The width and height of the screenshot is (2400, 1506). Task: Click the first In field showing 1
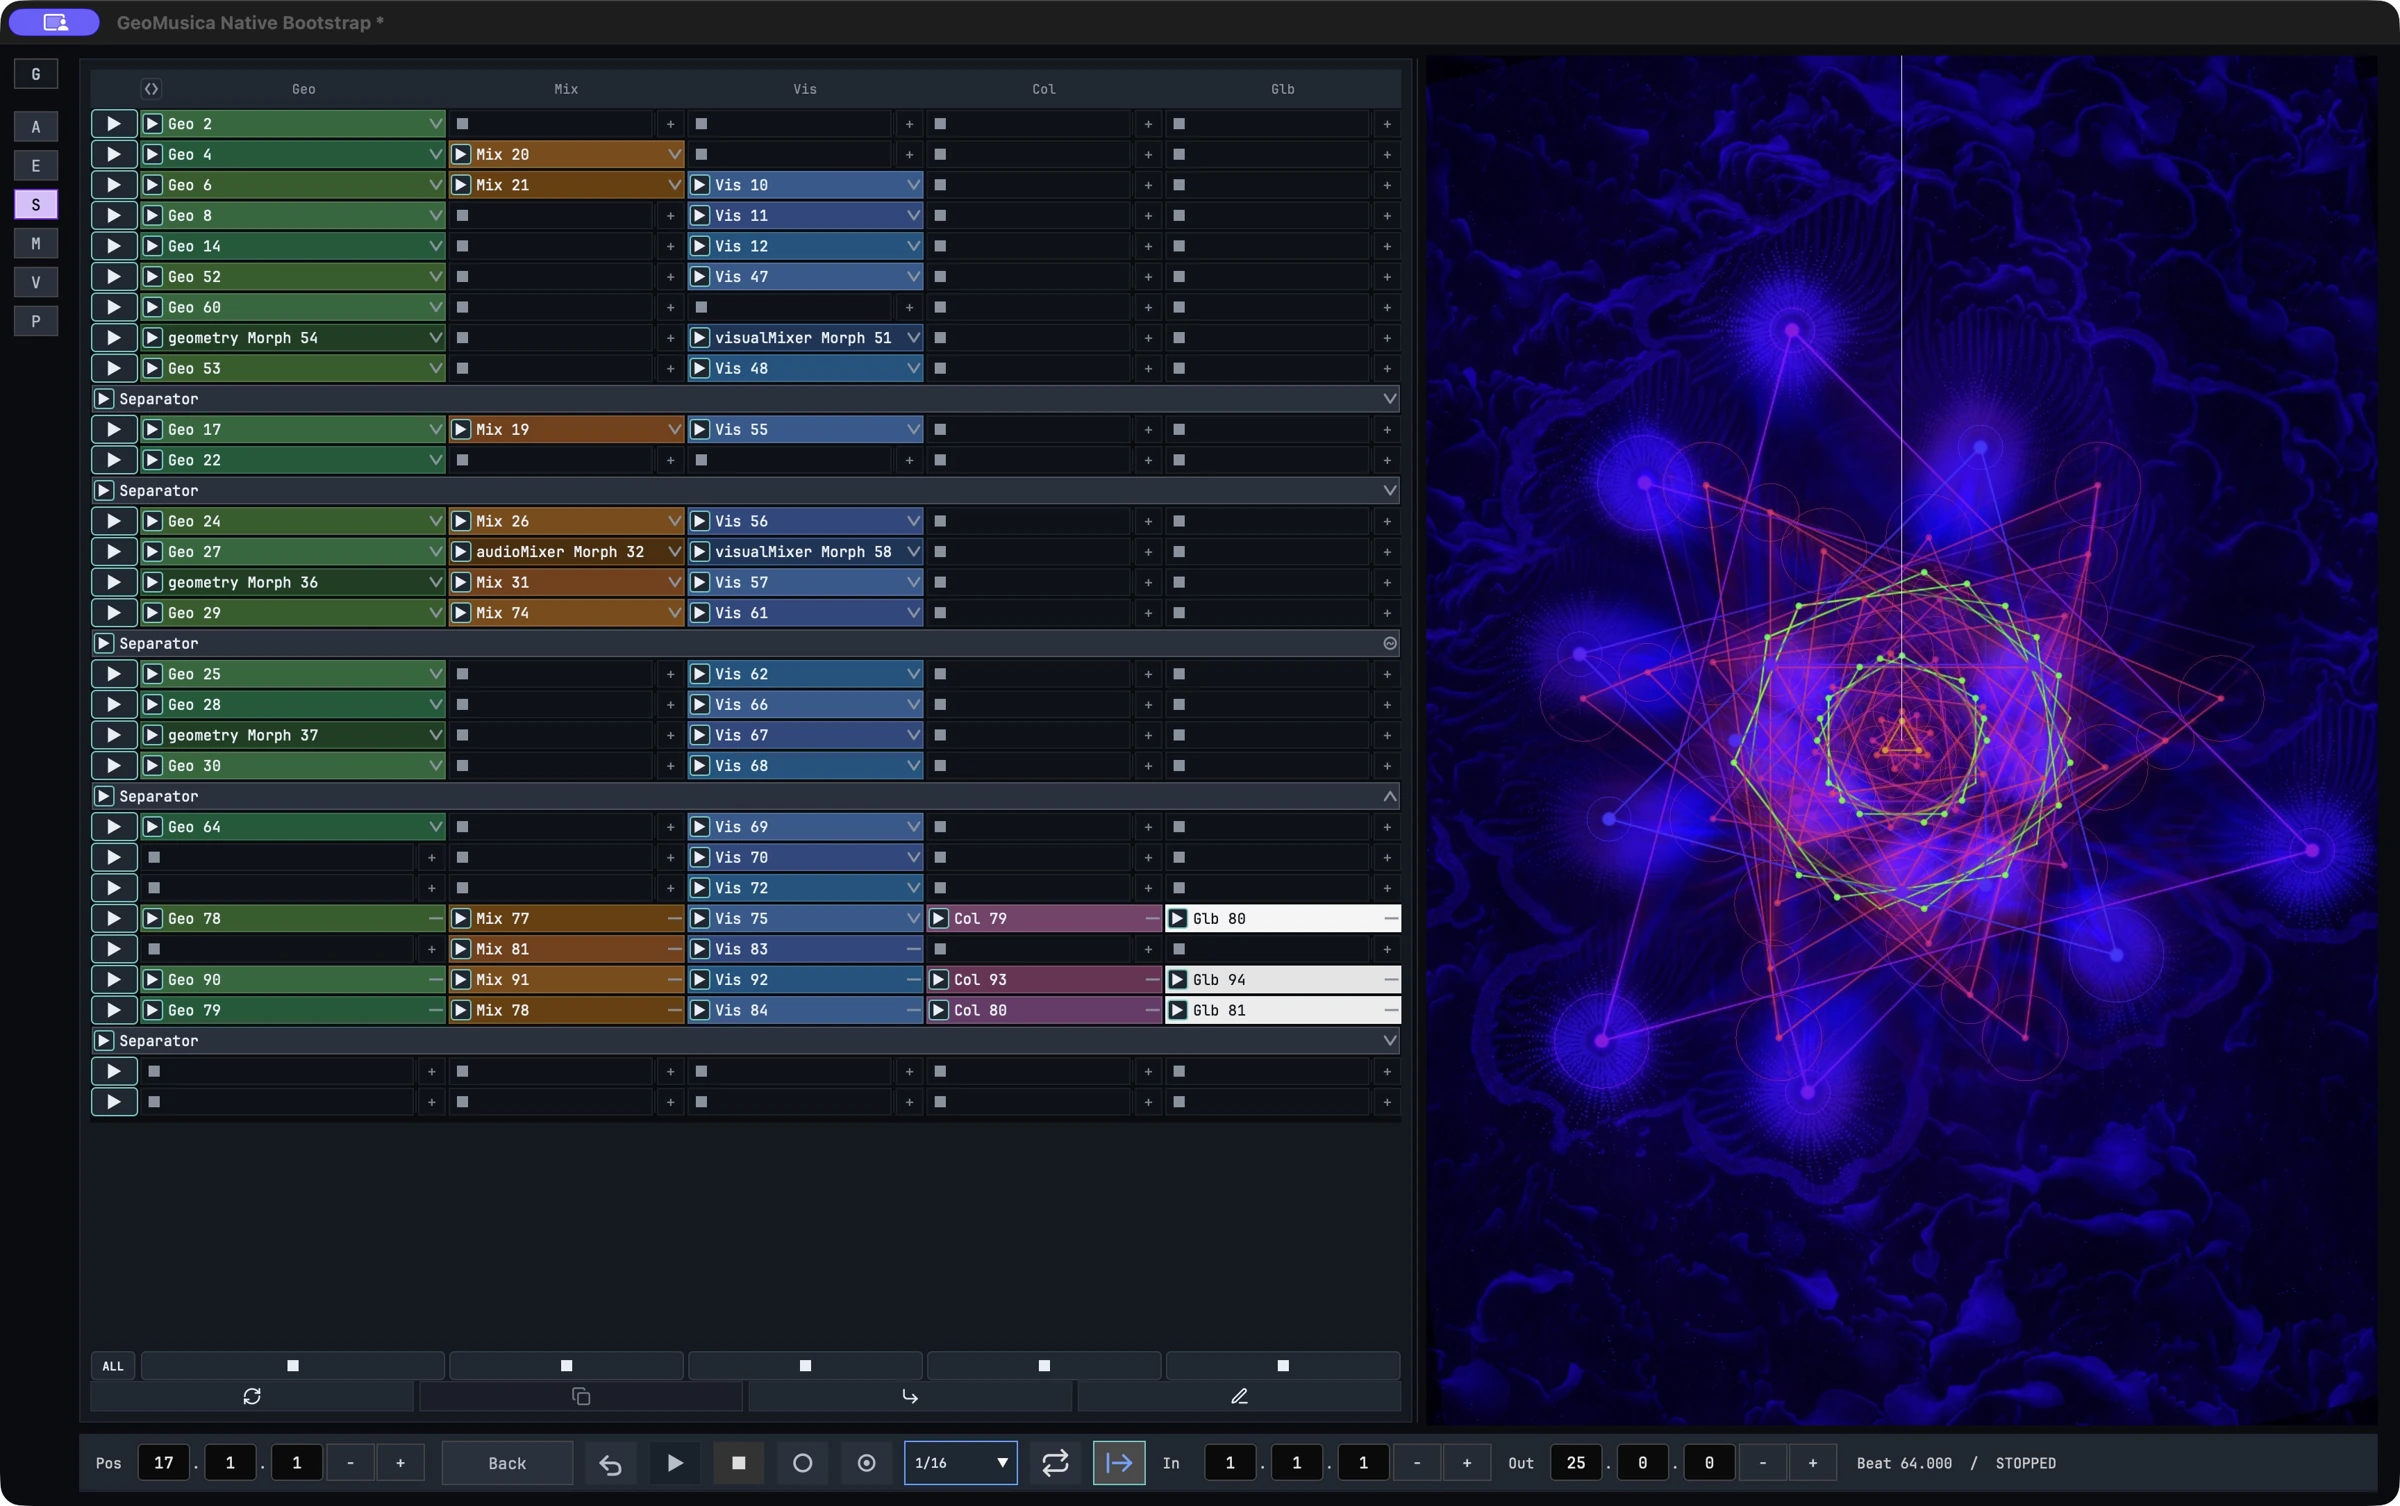(x=1230, y=1463)
